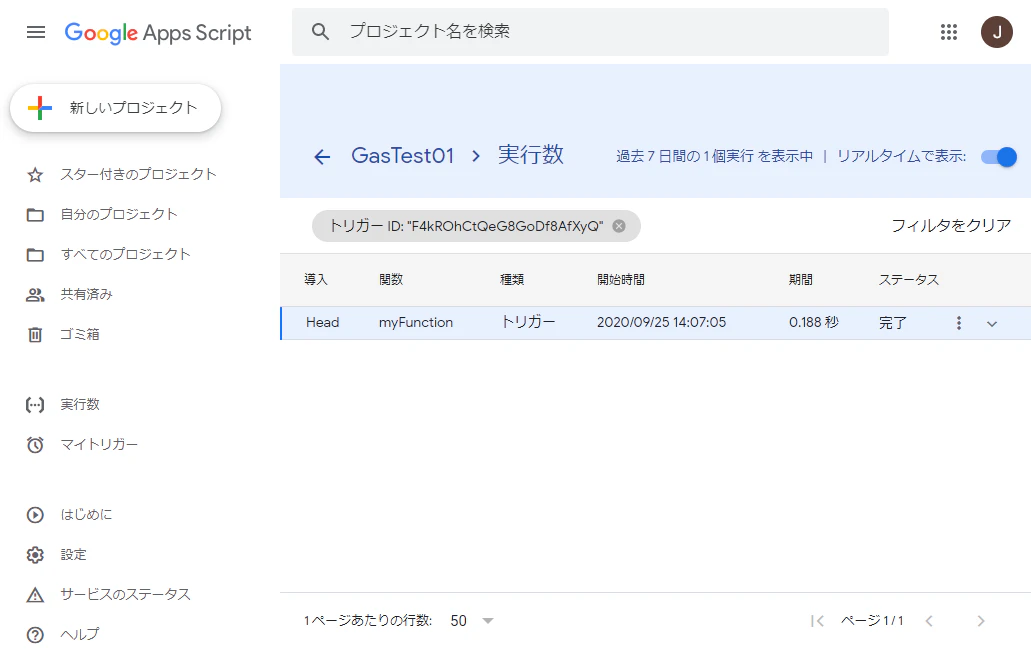Click the warning triangle service status icon

pyautogui.click(x=35, y=595)
